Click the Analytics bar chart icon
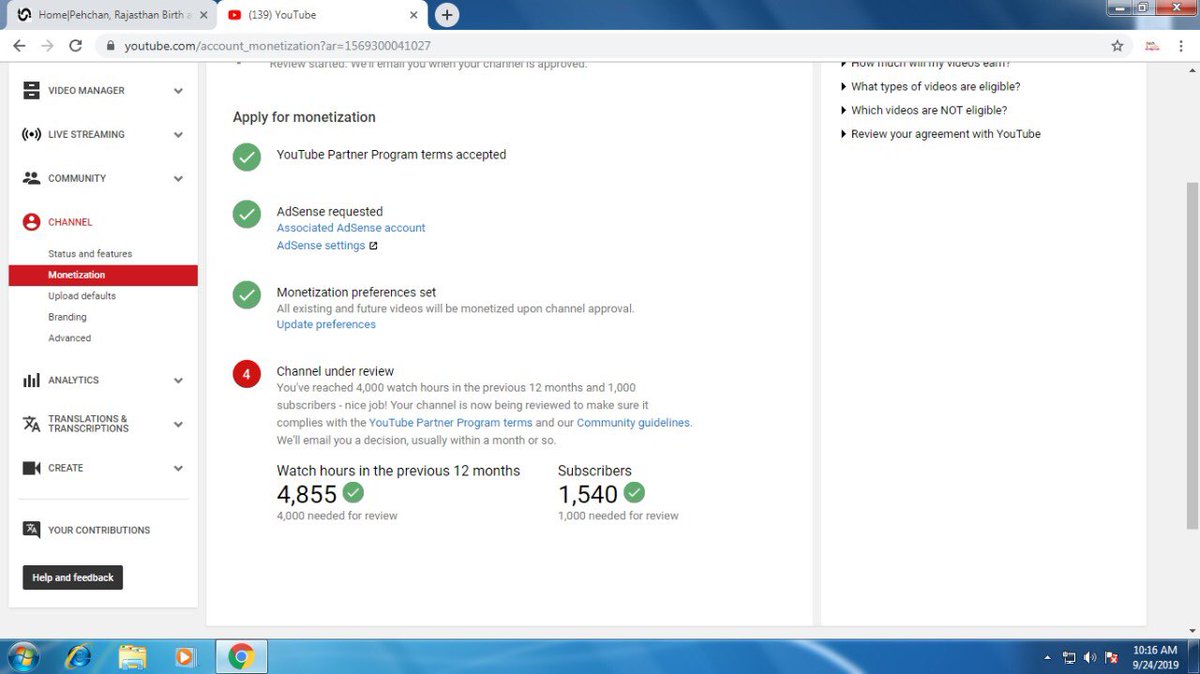 coord(31,380)
